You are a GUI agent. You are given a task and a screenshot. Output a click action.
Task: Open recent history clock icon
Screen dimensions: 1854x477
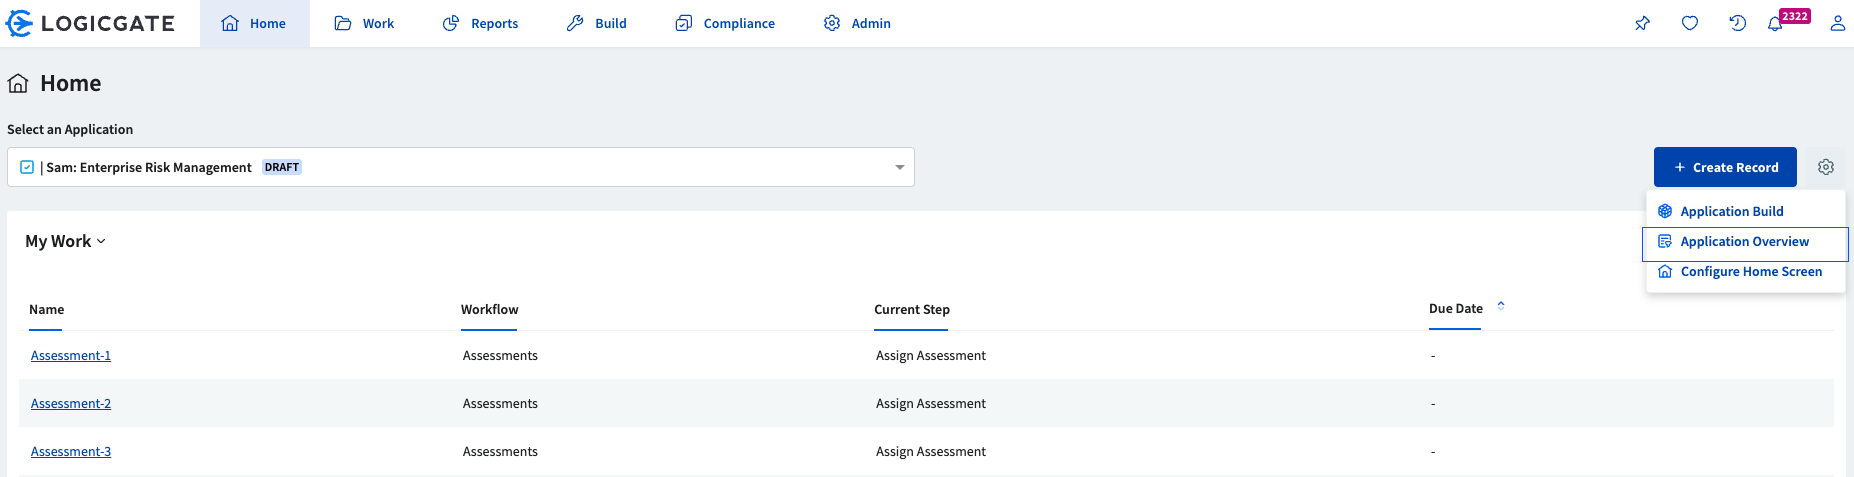point(1738,23)
